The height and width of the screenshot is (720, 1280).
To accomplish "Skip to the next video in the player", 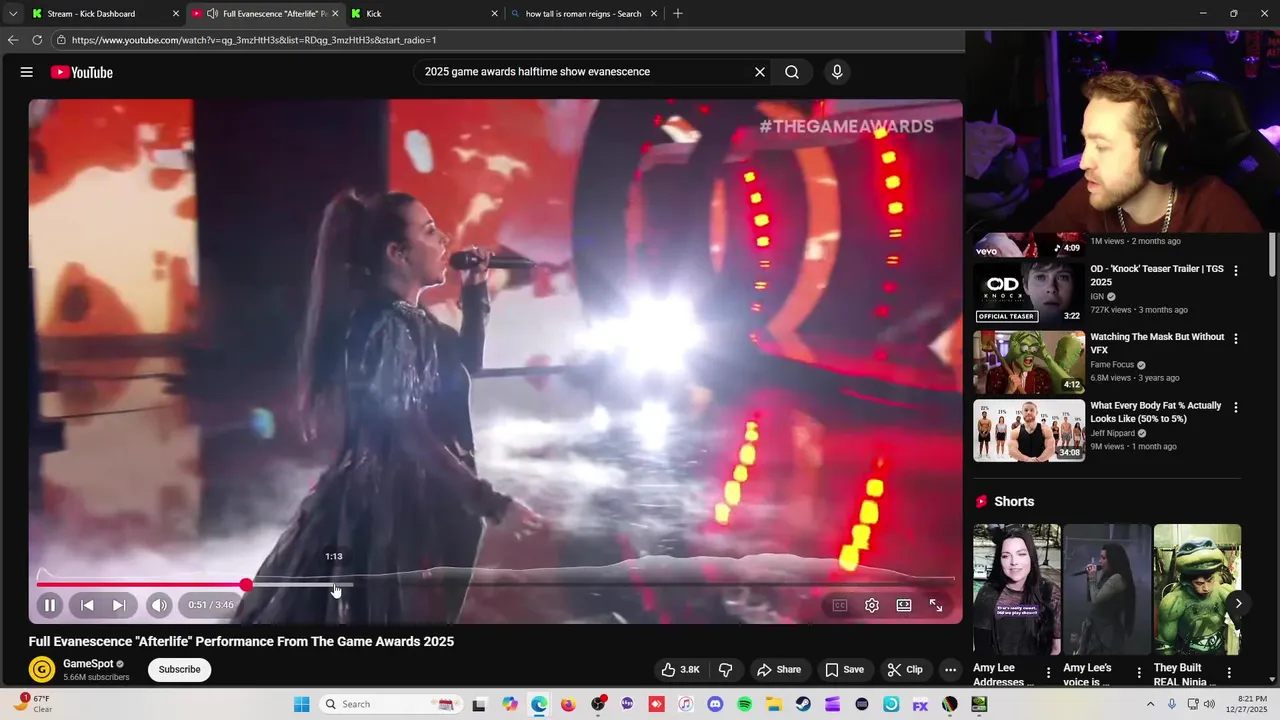I will point(119,605).
